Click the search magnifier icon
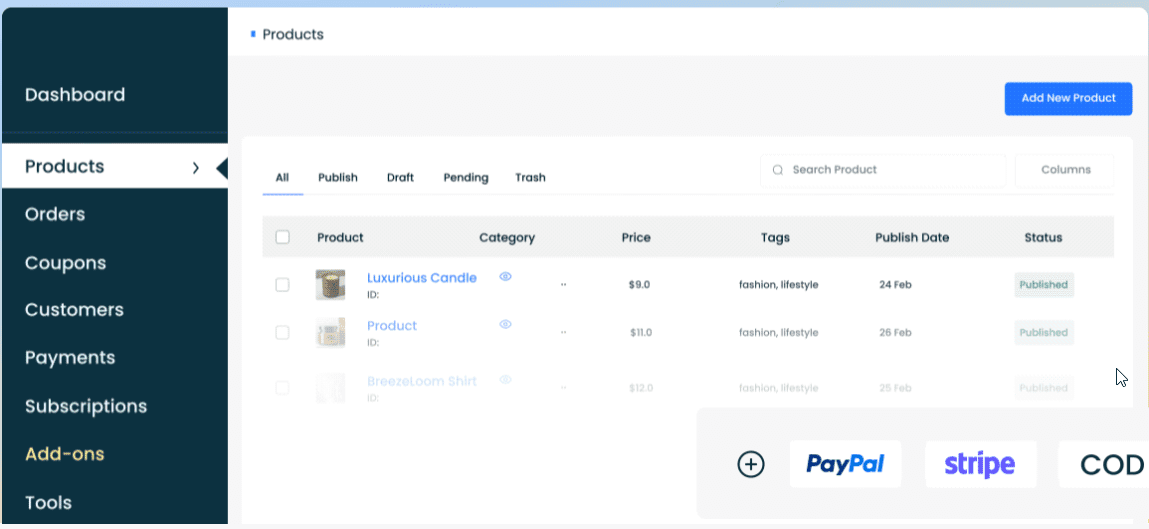Image resolution: width=1149 pixels, height=529 pixels. pyautogui.click(x=777, y=170)
